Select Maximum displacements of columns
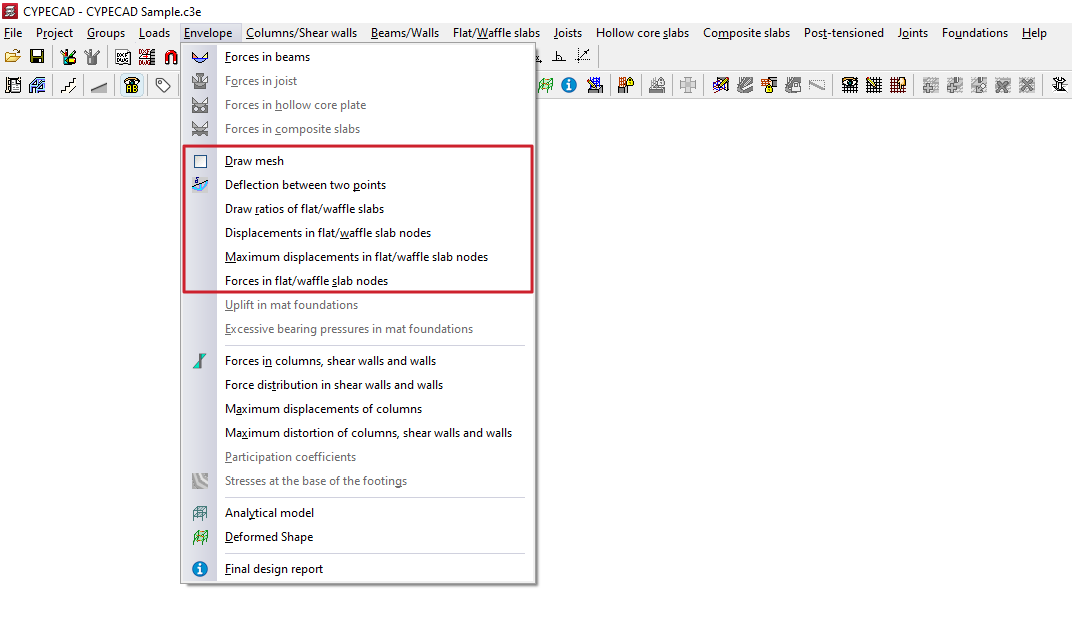Image resolution: width=1072 pixels, height=618 pixels. pyautogui.click(x=358, y=409)
